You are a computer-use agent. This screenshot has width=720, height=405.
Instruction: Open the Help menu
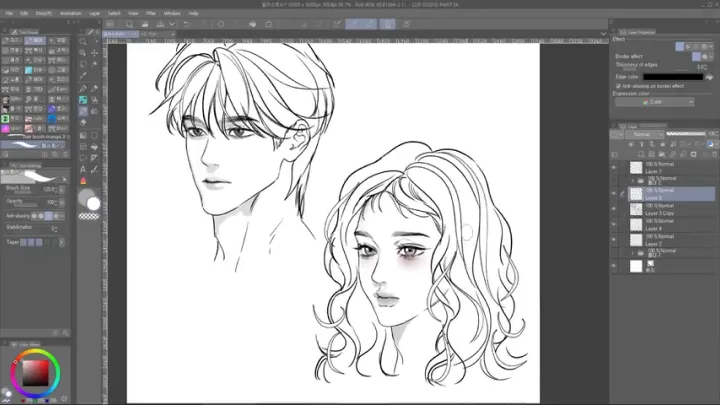click(x=193, y=13)
